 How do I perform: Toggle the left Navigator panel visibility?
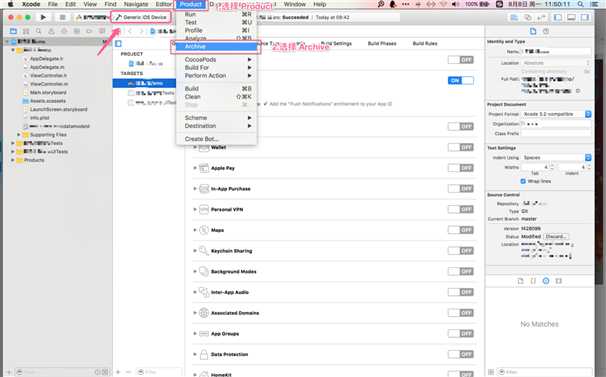click(x=558, y=17)
